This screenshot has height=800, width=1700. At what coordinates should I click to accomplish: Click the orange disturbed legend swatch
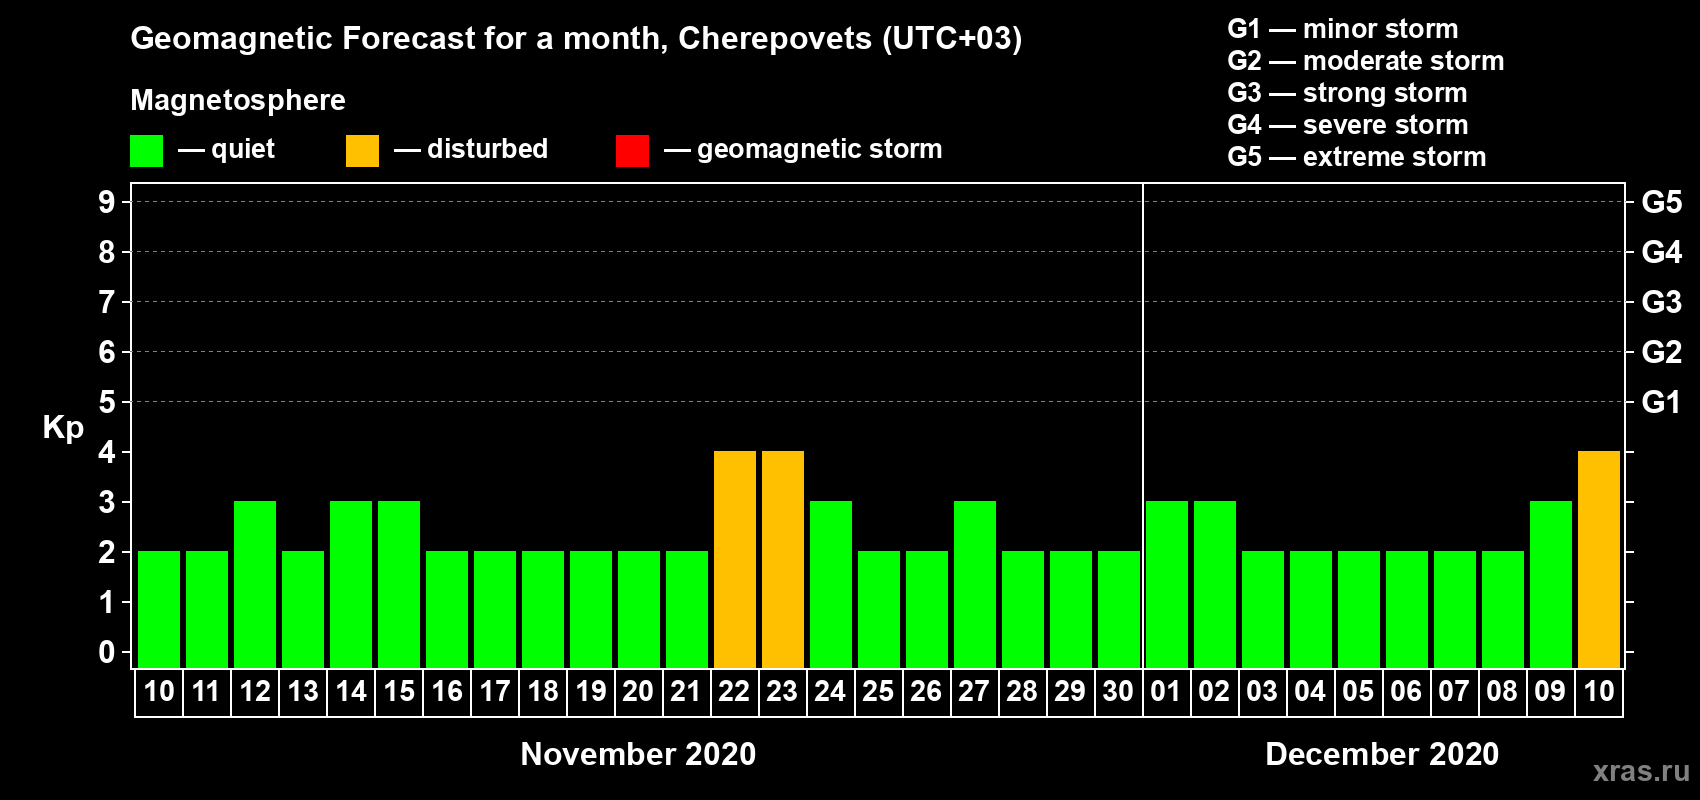tap(362, 151)
